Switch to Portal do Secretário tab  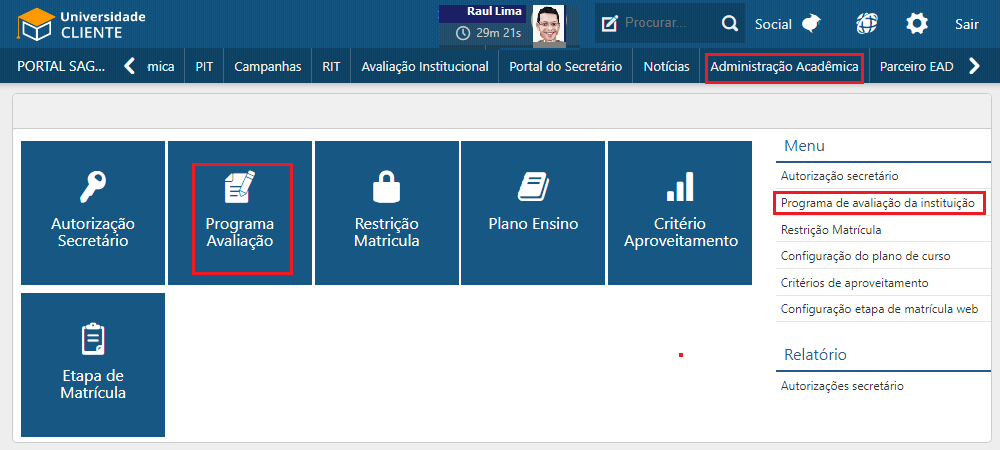pyautogui.click(x=565, y=67)
